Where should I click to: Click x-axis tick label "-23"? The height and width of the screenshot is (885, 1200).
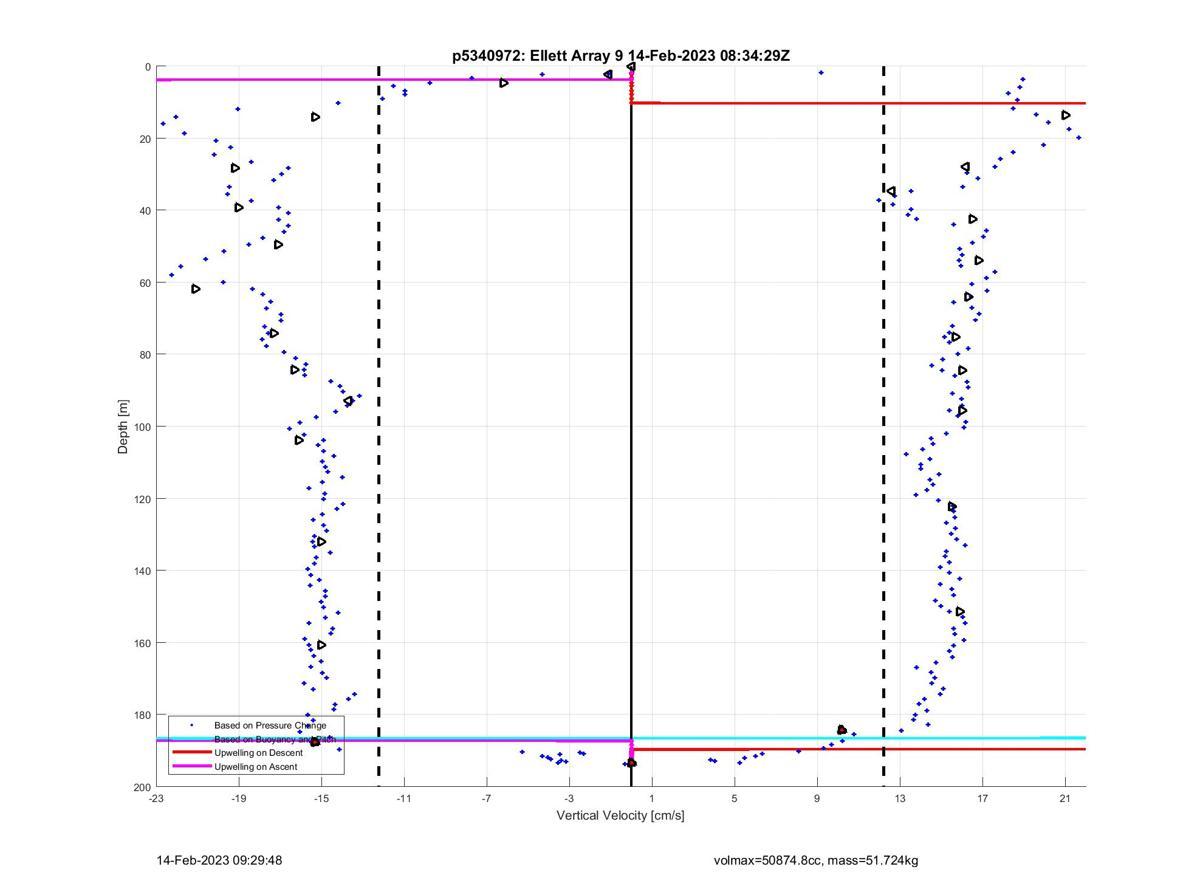click(156, 798)
